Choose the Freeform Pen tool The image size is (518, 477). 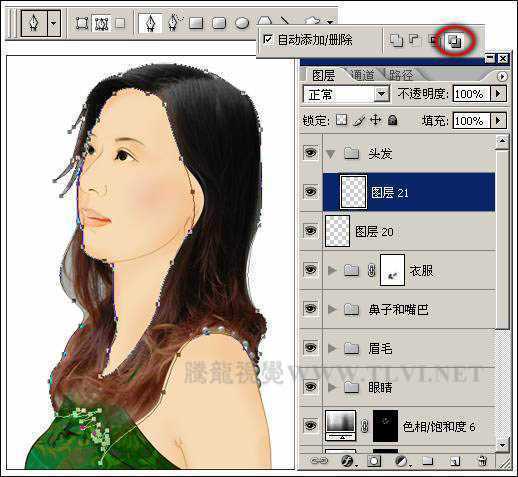pyautogui.click(x=174, y=23)
